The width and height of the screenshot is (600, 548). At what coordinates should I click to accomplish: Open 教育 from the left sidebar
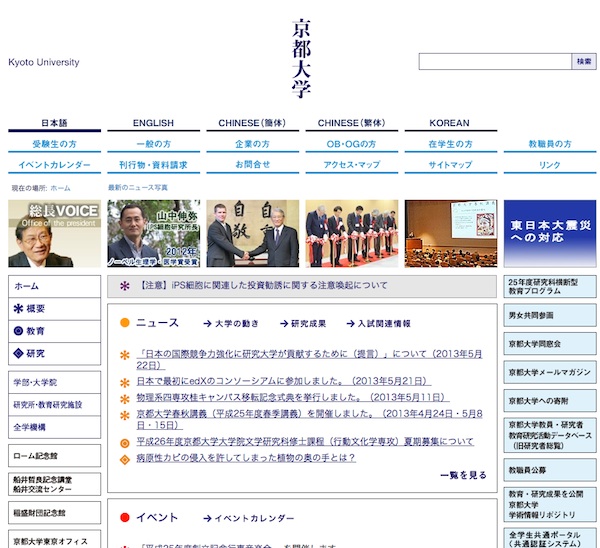coord(35,330)
